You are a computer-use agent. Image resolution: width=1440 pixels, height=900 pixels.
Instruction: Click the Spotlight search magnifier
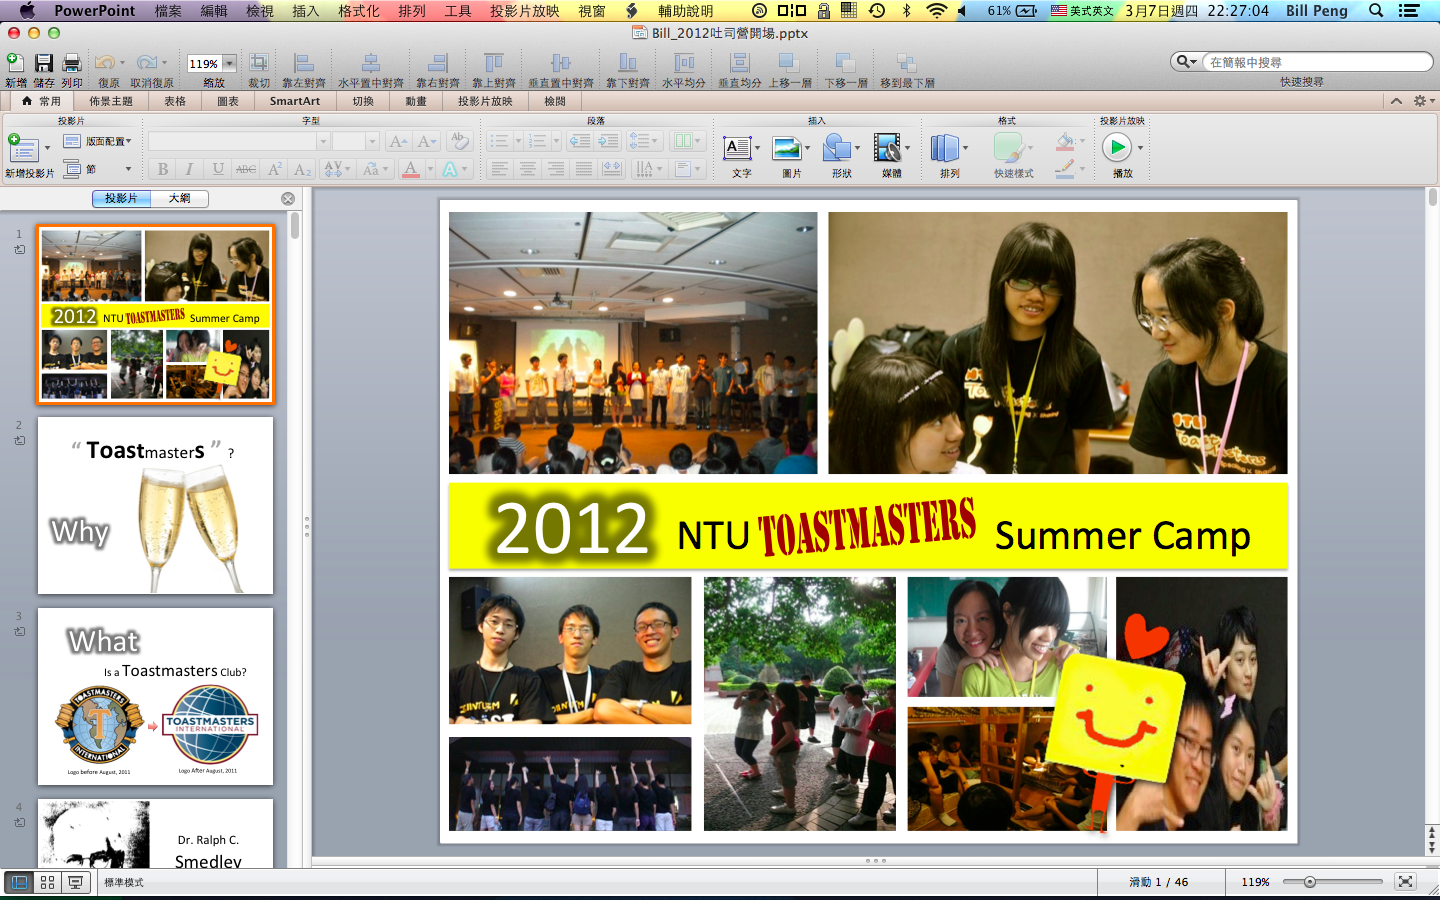pos(1376,11)
